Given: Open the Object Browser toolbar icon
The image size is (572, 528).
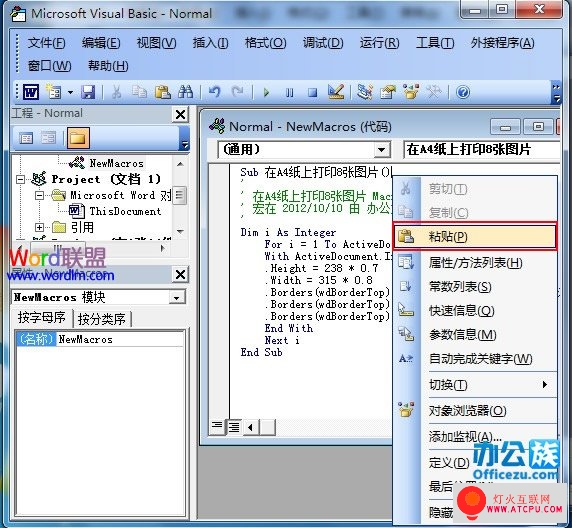Looking at the screenshot, I should pyautogui.click(x=411, y=92).
